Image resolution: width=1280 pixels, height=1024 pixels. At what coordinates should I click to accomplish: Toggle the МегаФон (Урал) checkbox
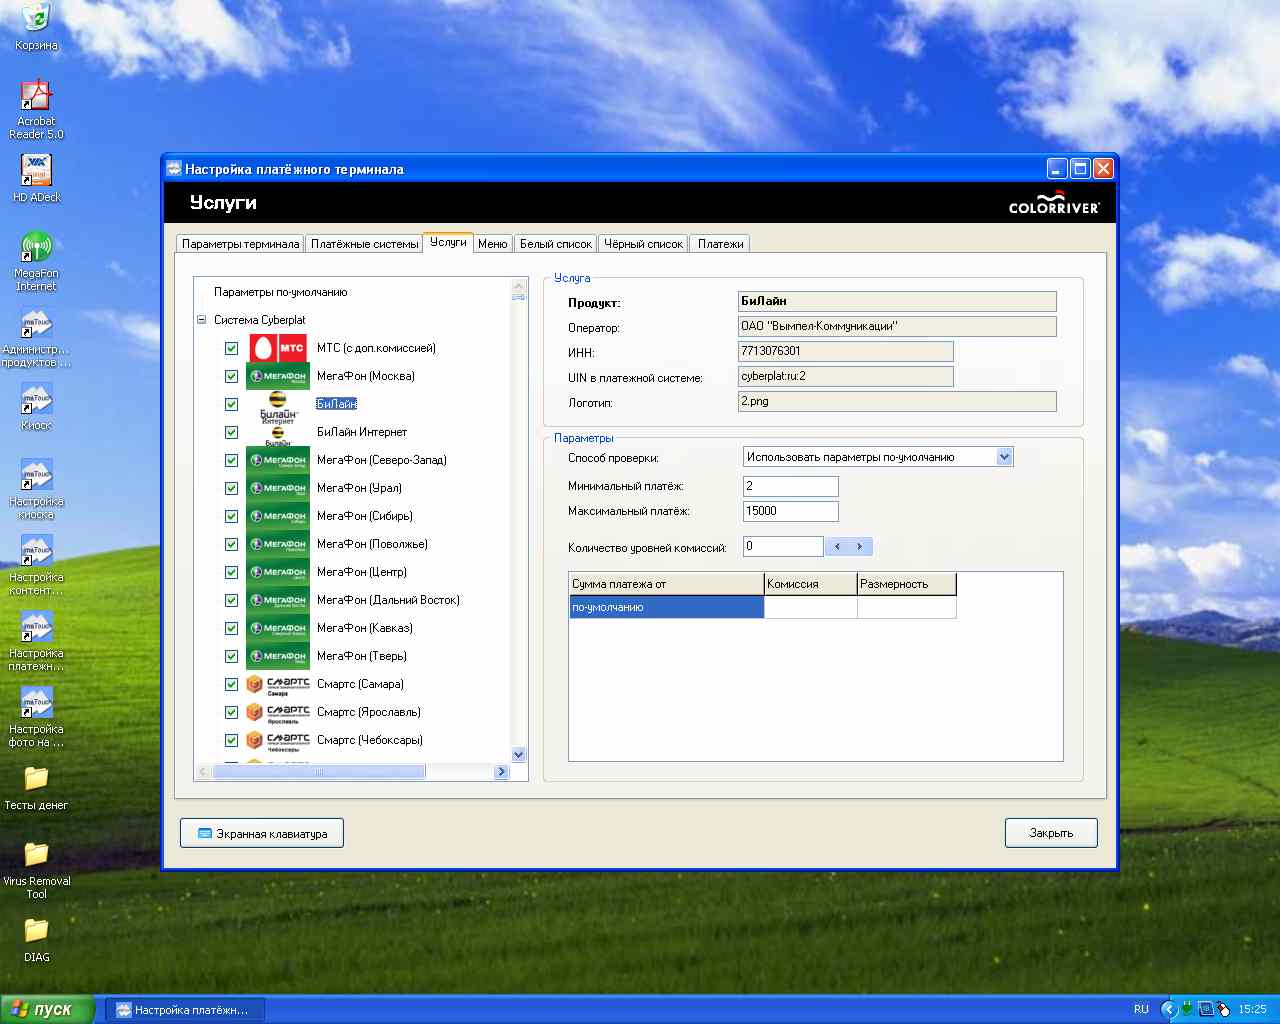coord(231,488)
